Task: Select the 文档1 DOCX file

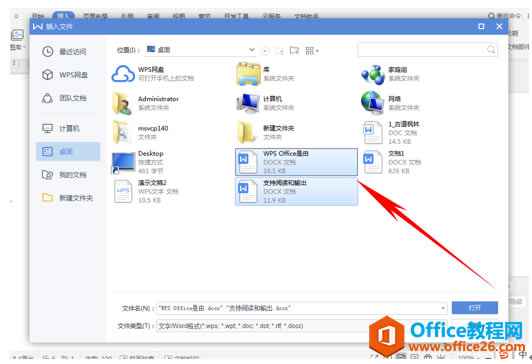Action: click(x=392, y=162)
